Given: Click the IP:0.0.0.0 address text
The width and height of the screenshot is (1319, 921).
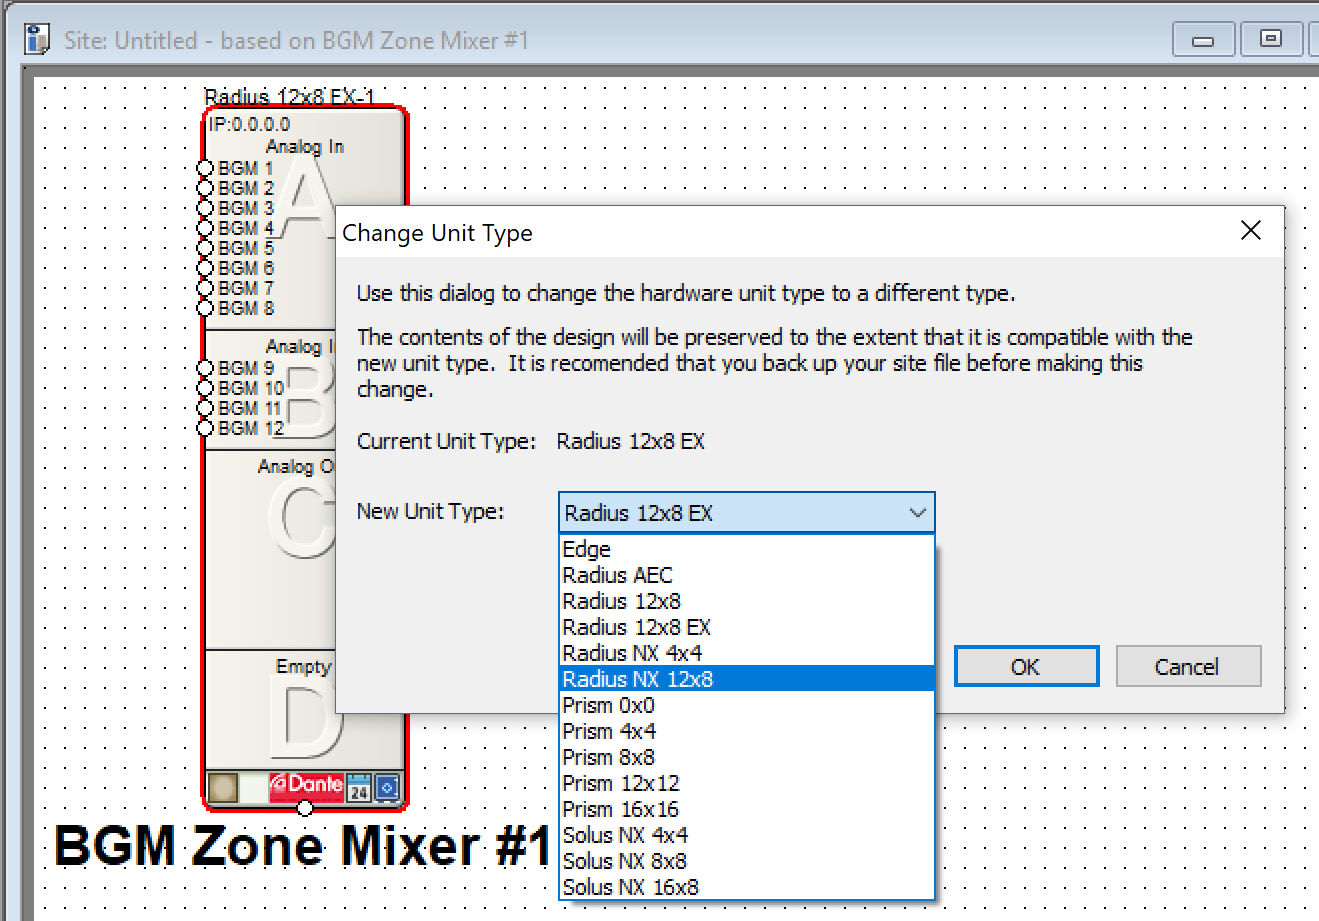Looking at the screenshot, I should [250, 124].
